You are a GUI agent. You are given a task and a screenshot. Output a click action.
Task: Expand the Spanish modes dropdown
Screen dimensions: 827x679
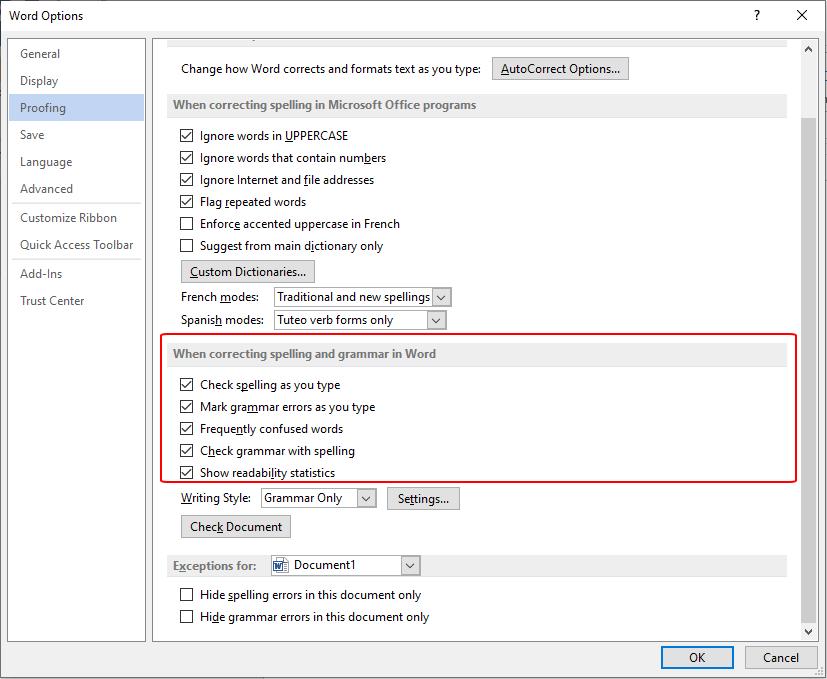tap(436, 320)
